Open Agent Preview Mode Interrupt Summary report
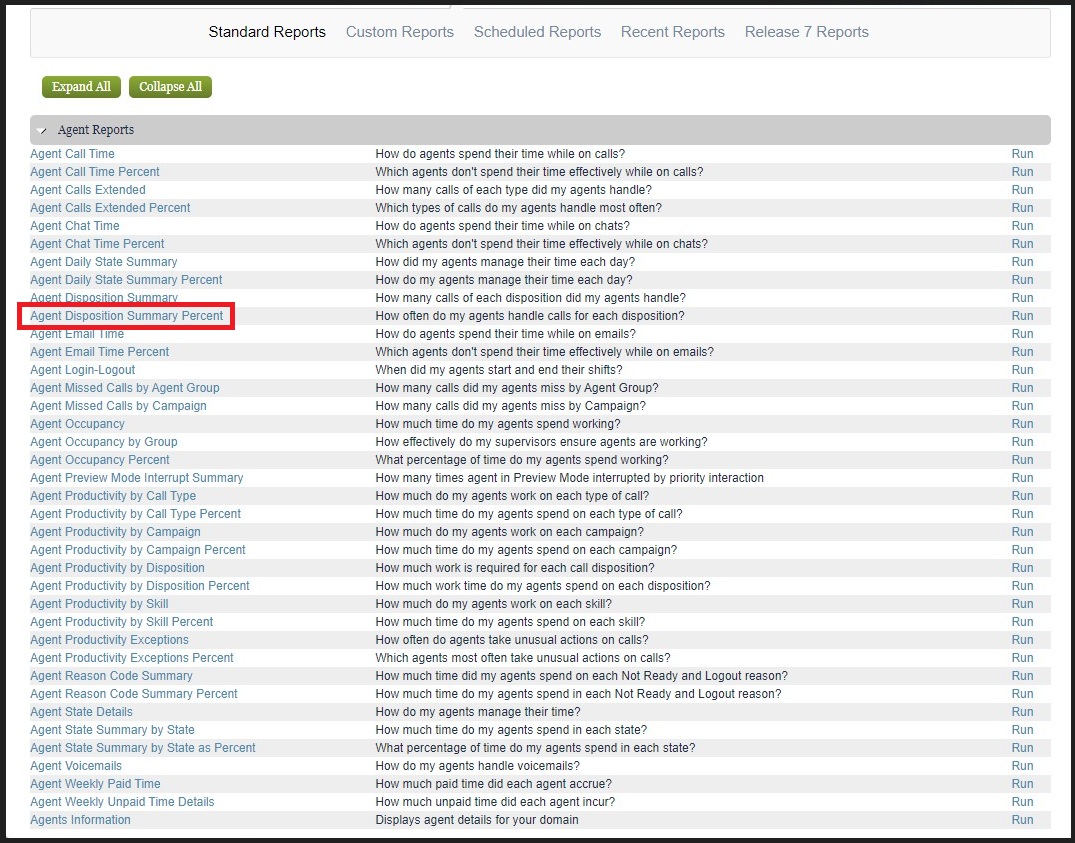Screen dimensions: 1075x843 click(136, 478)
